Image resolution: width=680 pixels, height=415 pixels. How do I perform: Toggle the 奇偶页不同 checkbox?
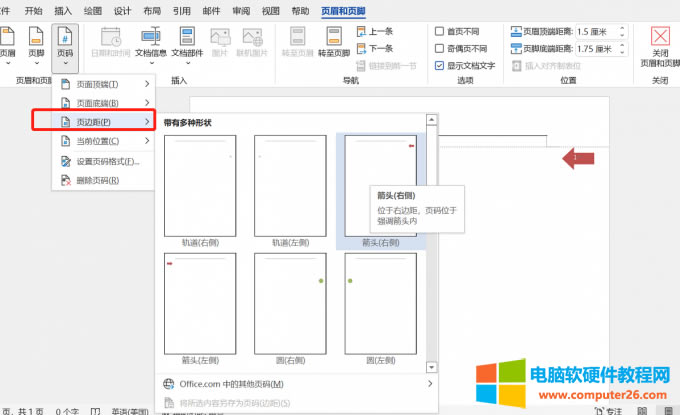(440, 48)
